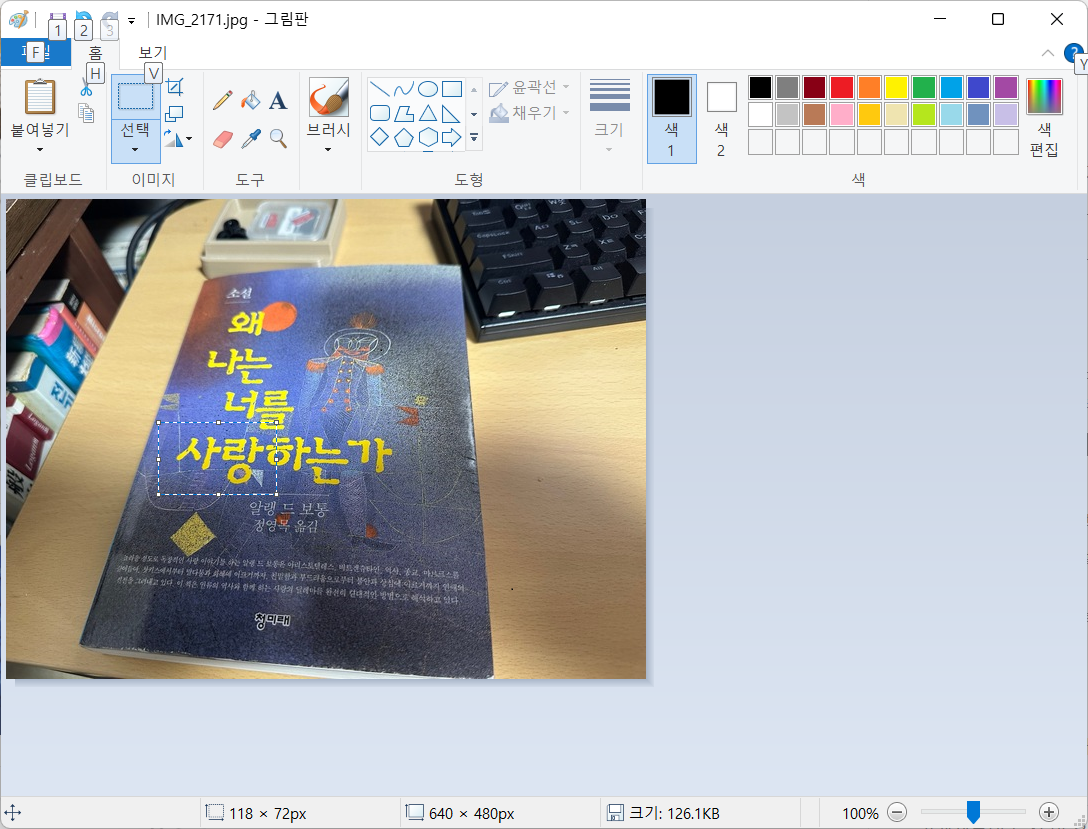Collapse the ribbon with the chevron
The image size is (1088, 829).
click(x=1048, y=53)
